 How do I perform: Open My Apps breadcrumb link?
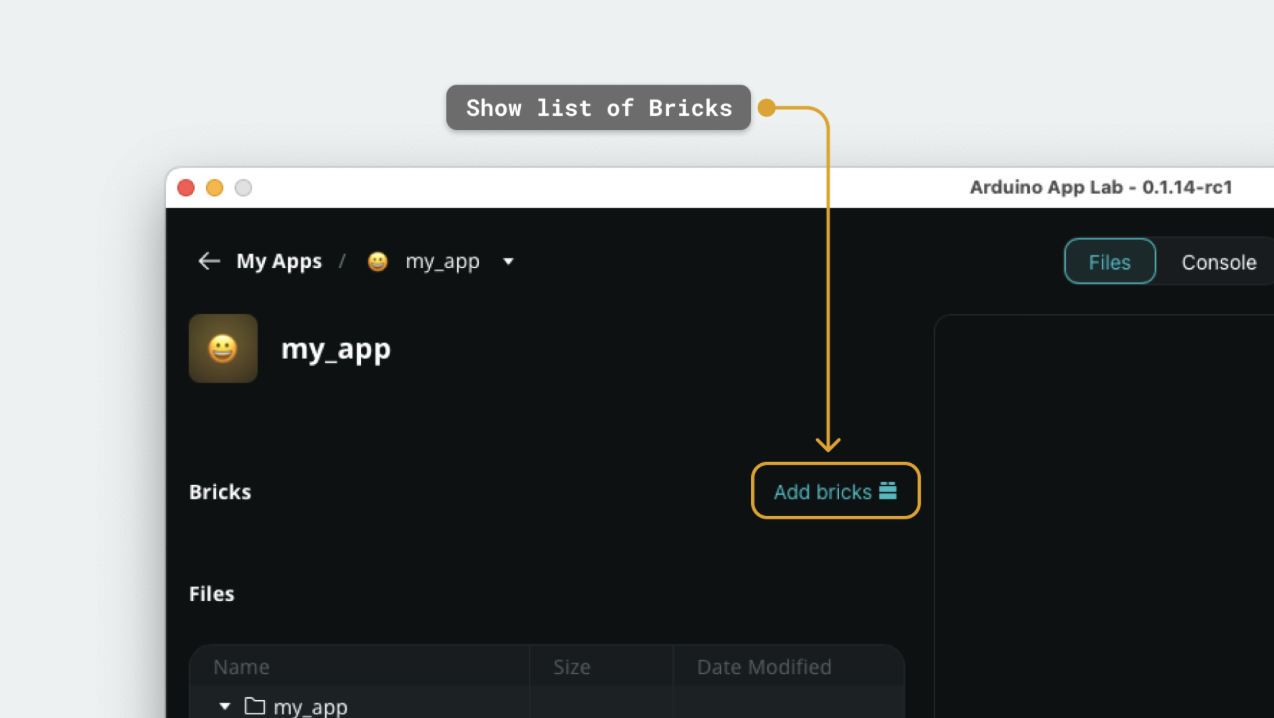(x=279, y=261)
